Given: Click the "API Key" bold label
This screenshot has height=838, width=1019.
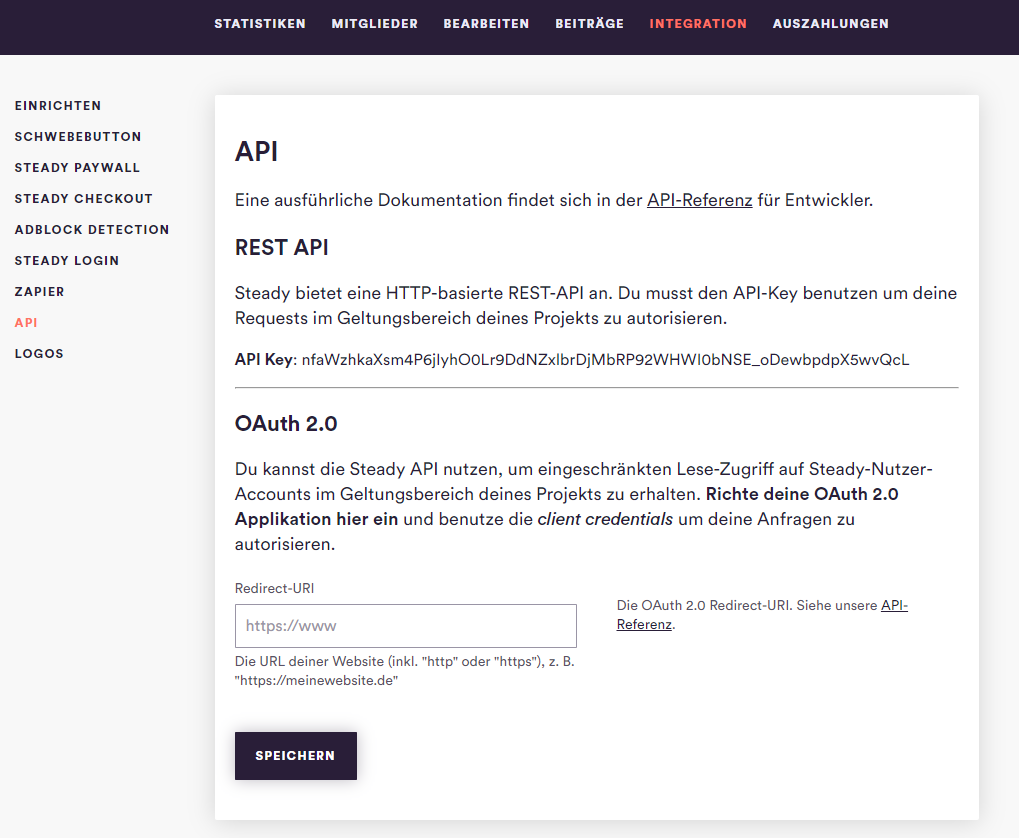Looking at the screenshot, I should pyautogui.click(x=265, y=360).
